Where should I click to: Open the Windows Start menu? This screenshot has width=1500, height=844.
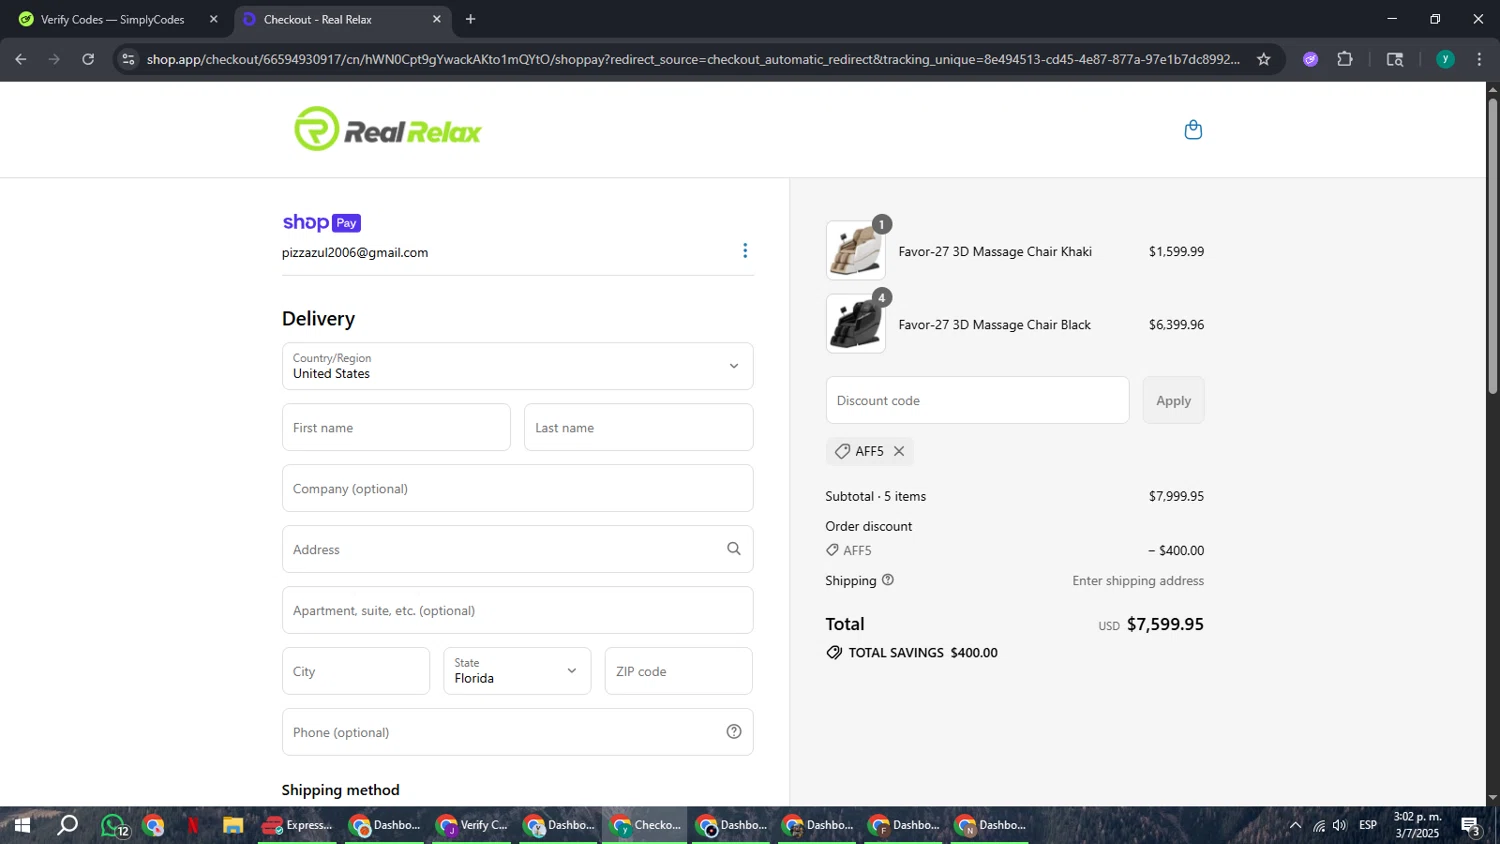[x=21, y=825]
